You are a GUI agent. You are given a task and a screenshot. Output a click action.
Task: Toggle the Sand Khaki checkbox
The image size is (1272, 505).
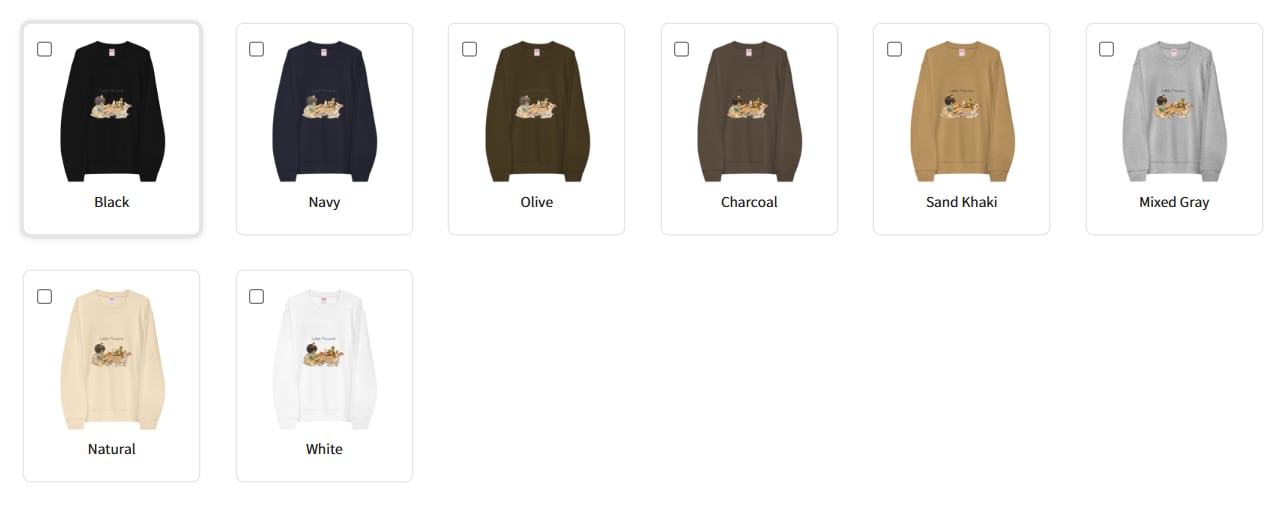(x=894, y=49)
